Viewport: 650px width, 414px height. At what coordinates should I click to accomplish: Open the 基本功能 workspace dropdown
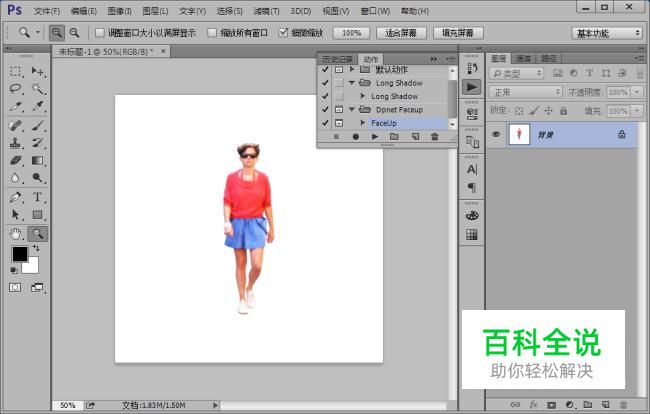pyautogui.click(x=607, y=33)
